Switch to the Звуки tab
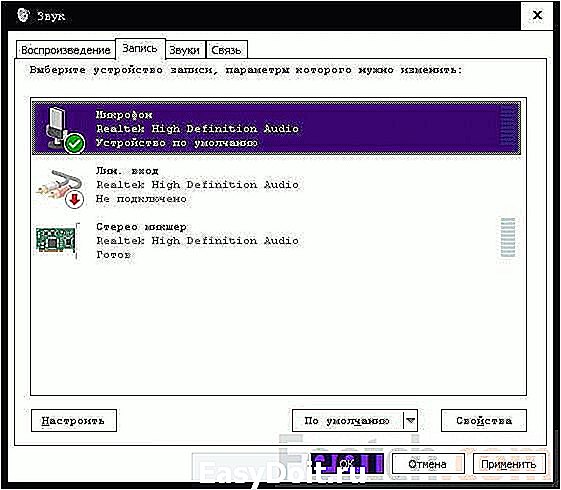Viewport: 561px width, 490px height. click(184, 50)
